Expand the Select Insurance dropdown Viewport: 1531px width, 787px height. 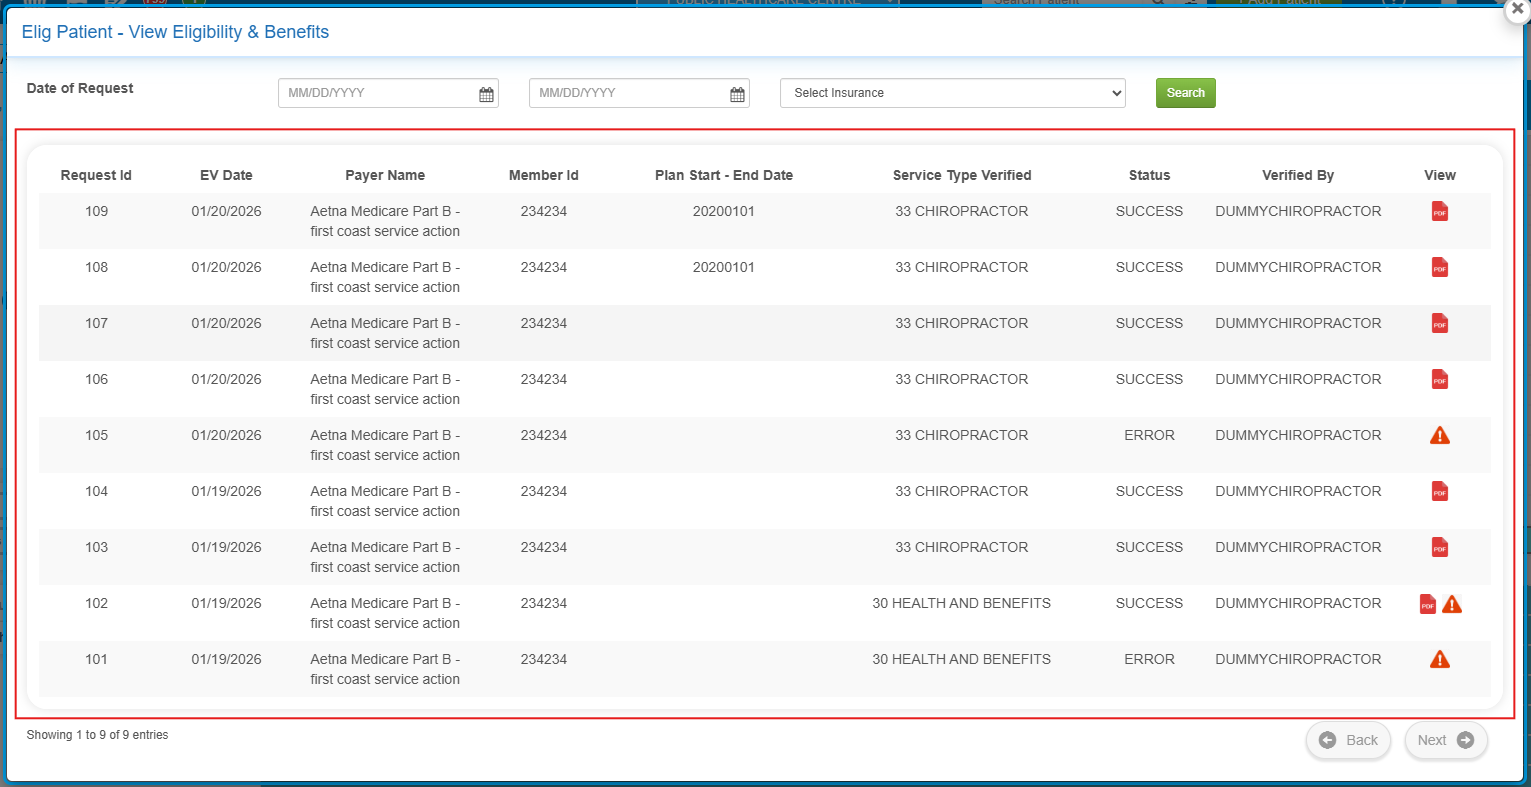952,93
